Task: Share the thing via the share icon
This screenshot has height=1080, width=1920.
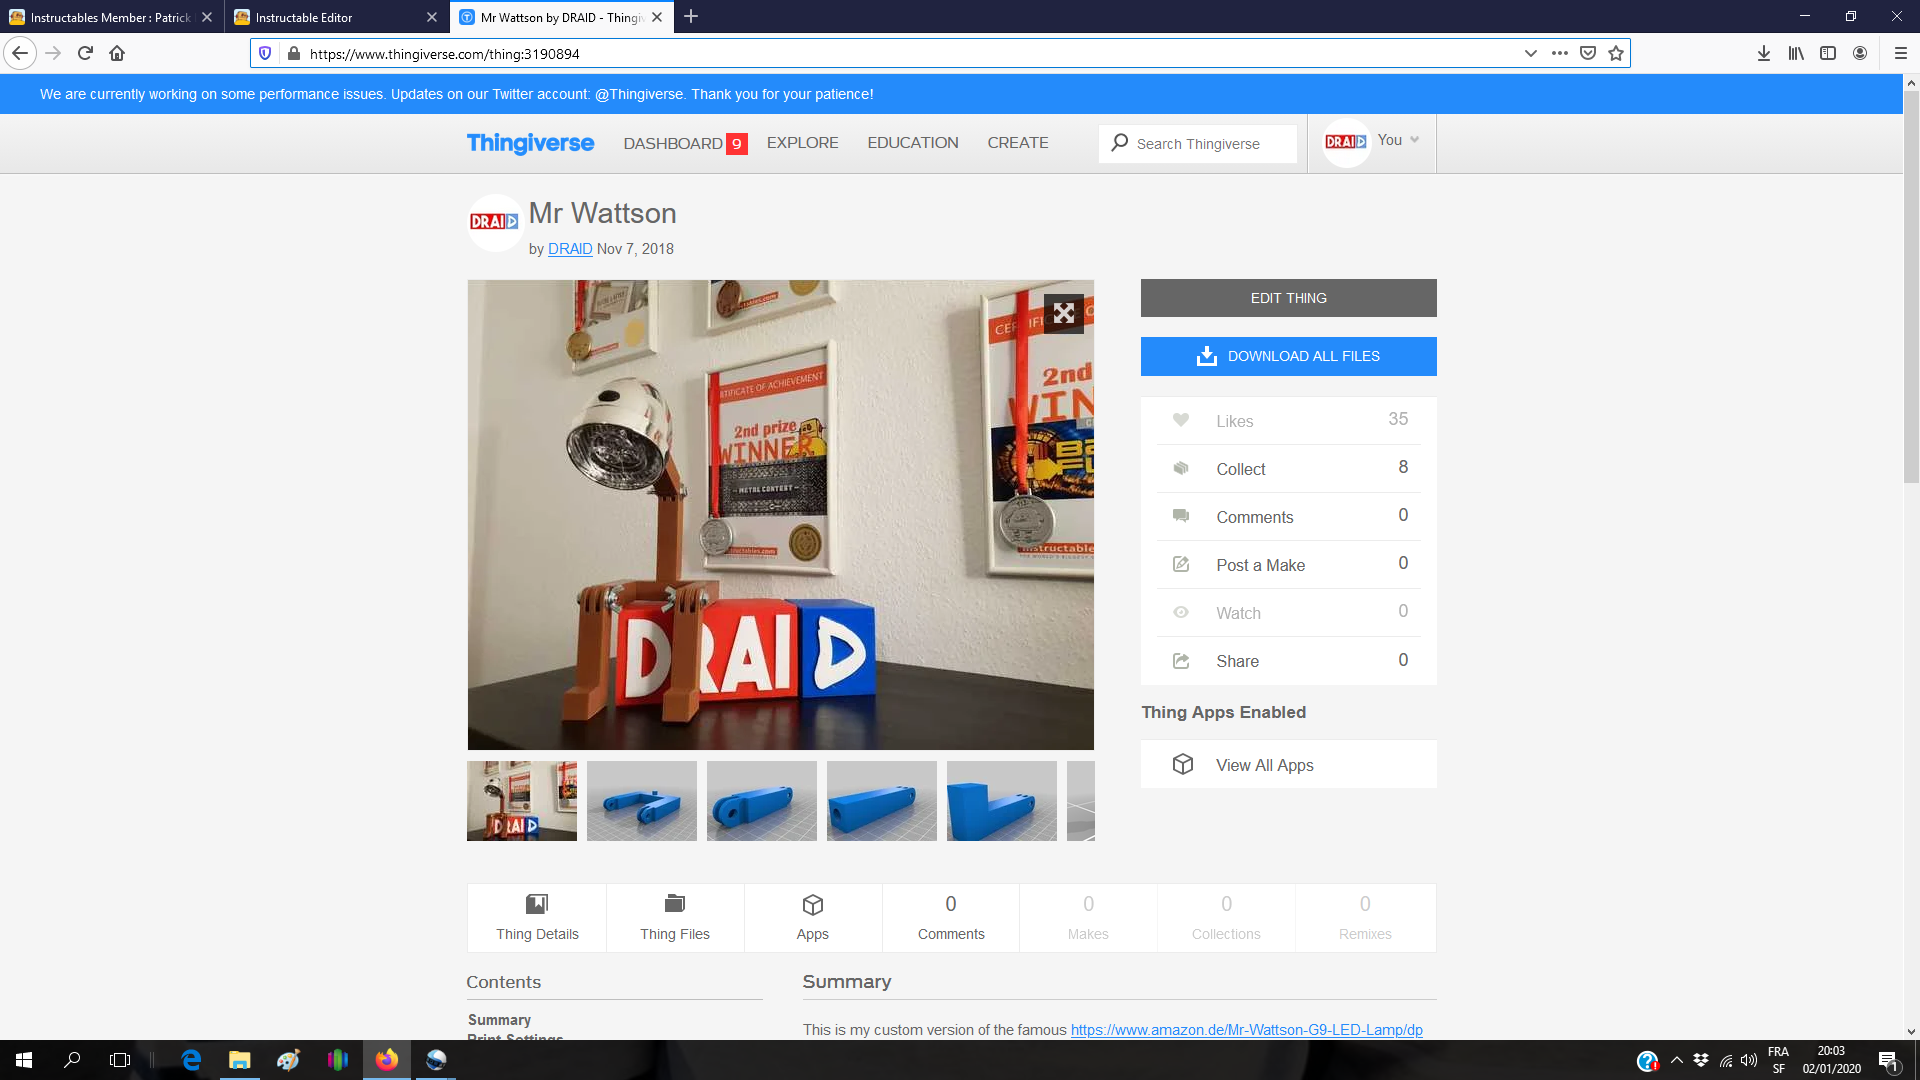Action: tap(1181, 660)
